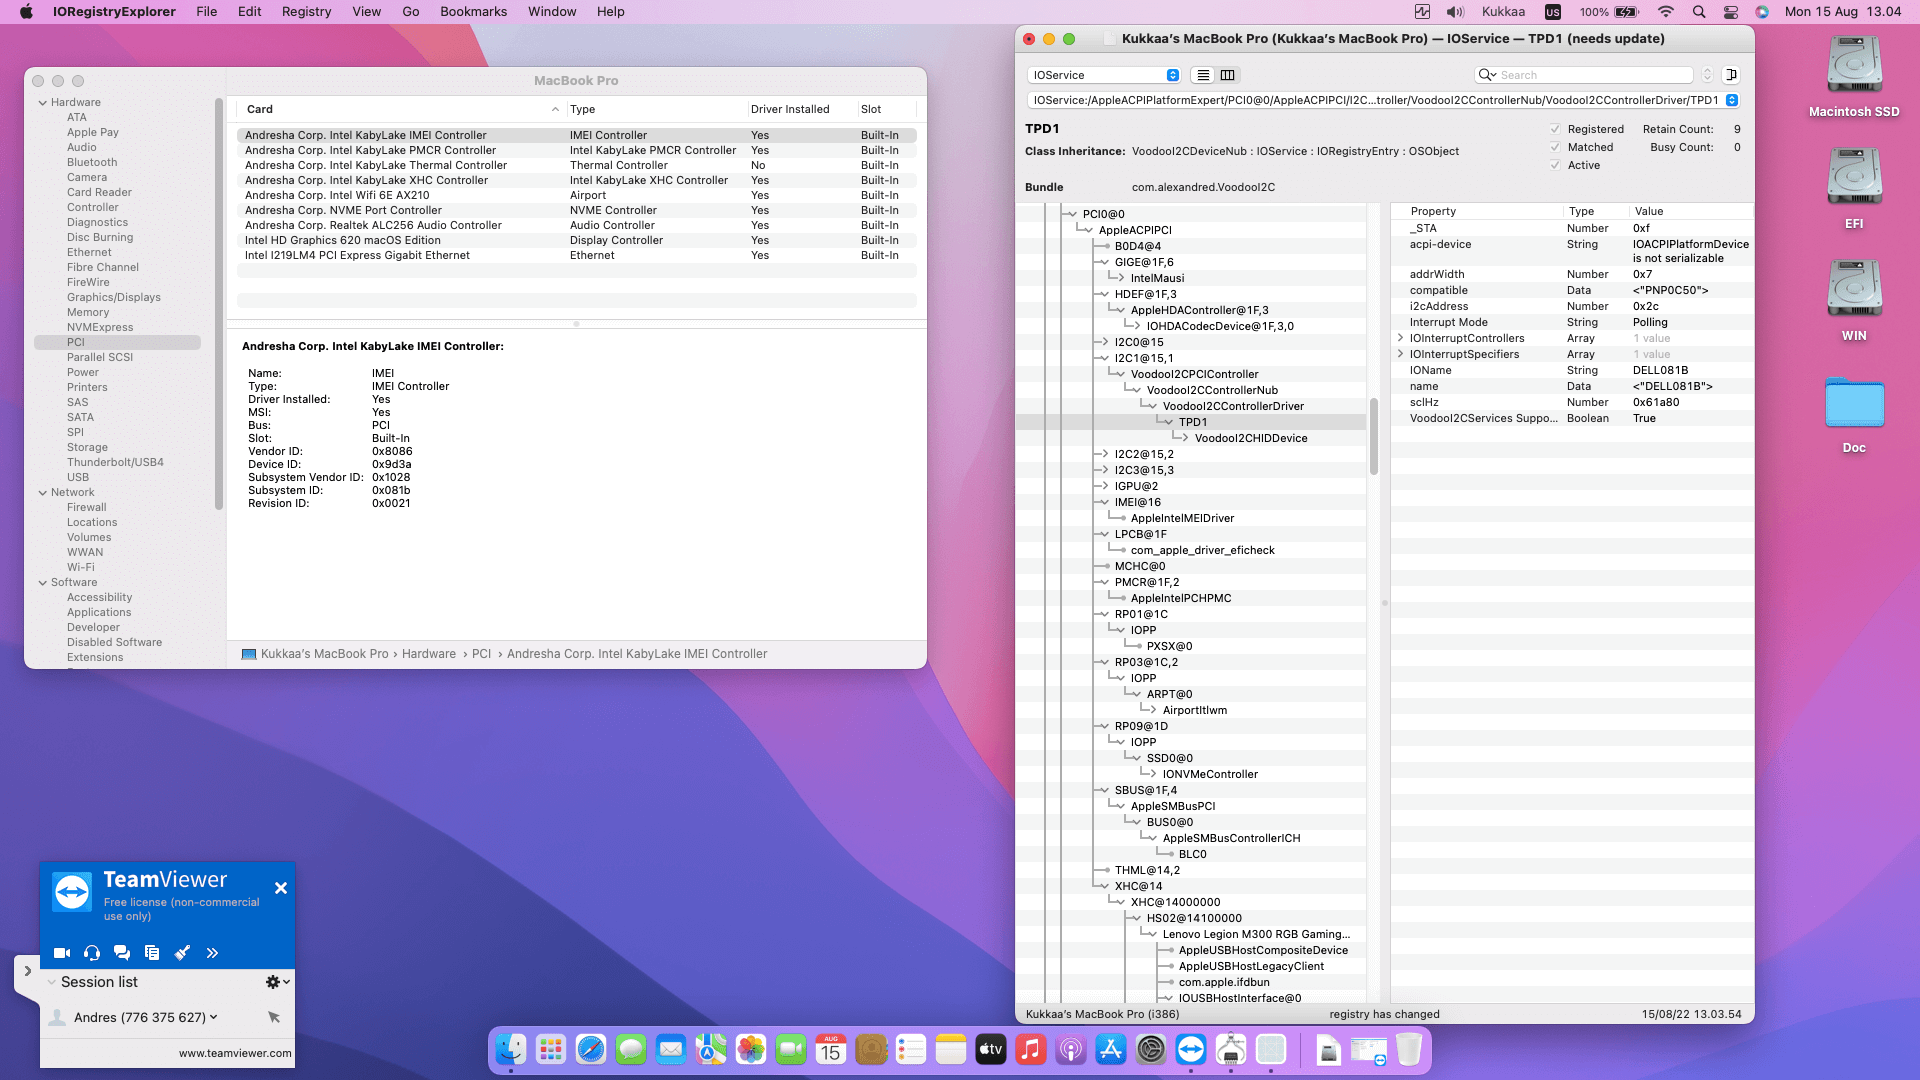This screenshot has width=1920, height=1080.
Task: Open the IOService plane dropdown
Action: pyautogui.click(x=1104, y=75)
